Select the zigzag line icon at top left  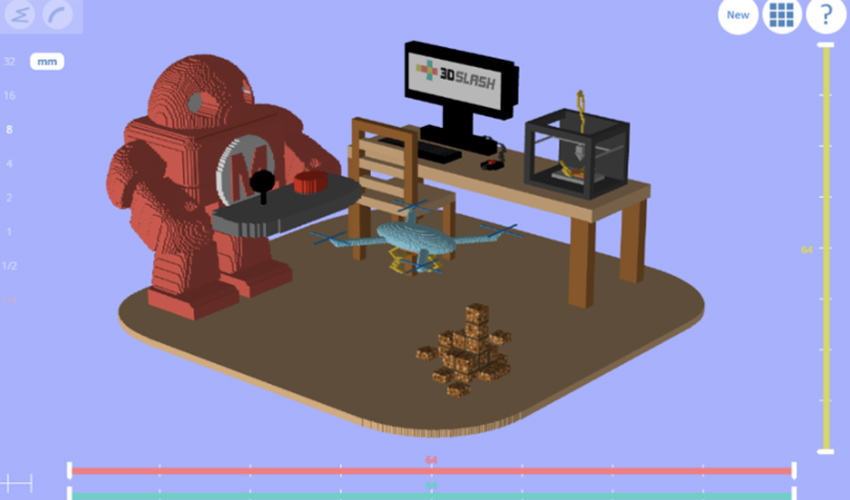point(21,14)
